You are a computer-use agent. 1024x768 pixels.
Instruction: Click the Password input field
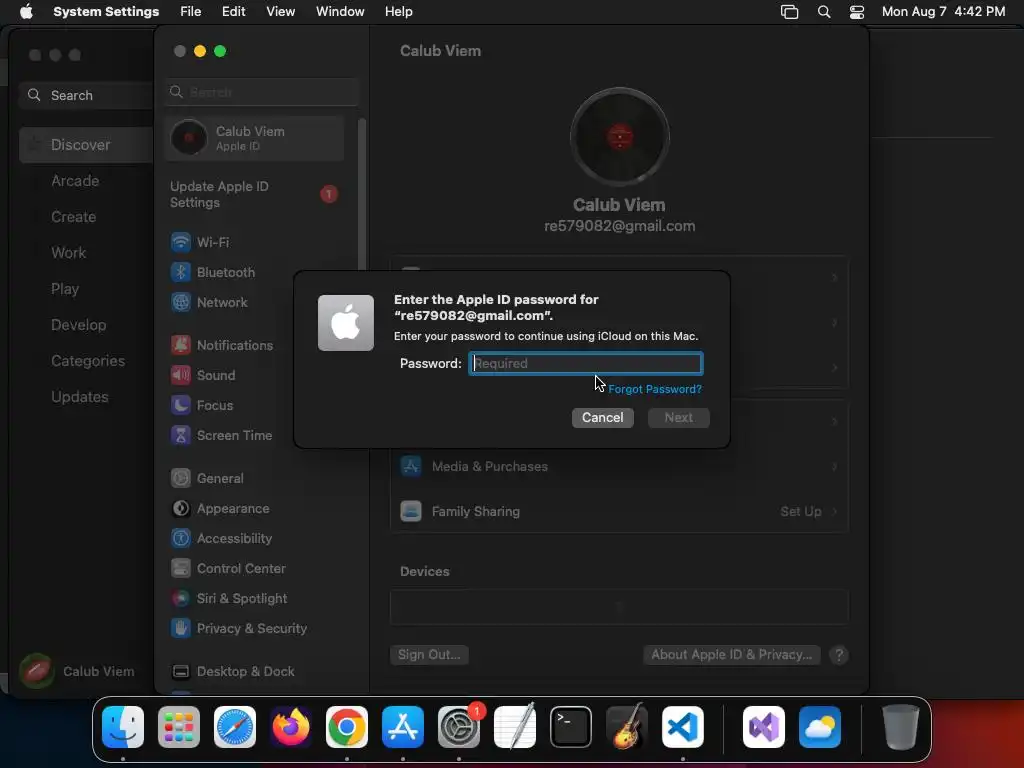coord(586,363)
